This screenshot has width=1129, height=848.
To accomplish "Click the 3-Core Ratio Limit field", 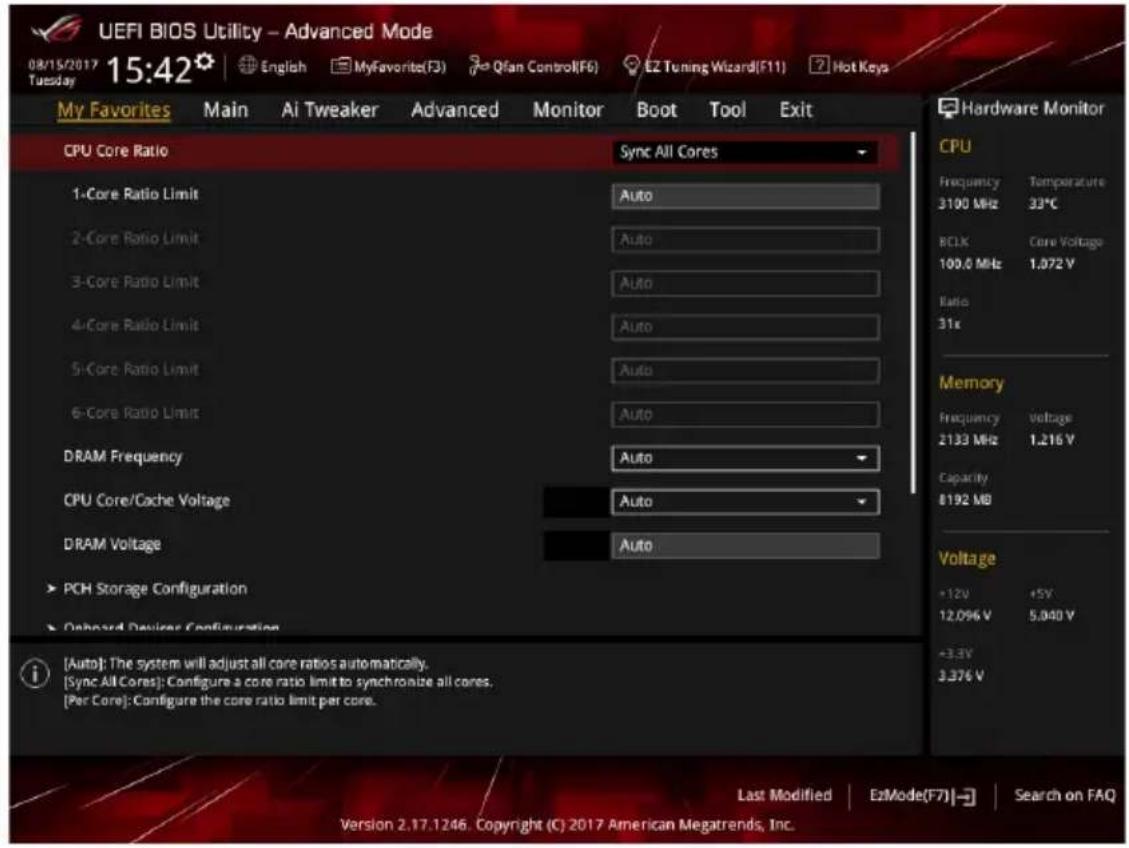I will (x=745, y=283).
